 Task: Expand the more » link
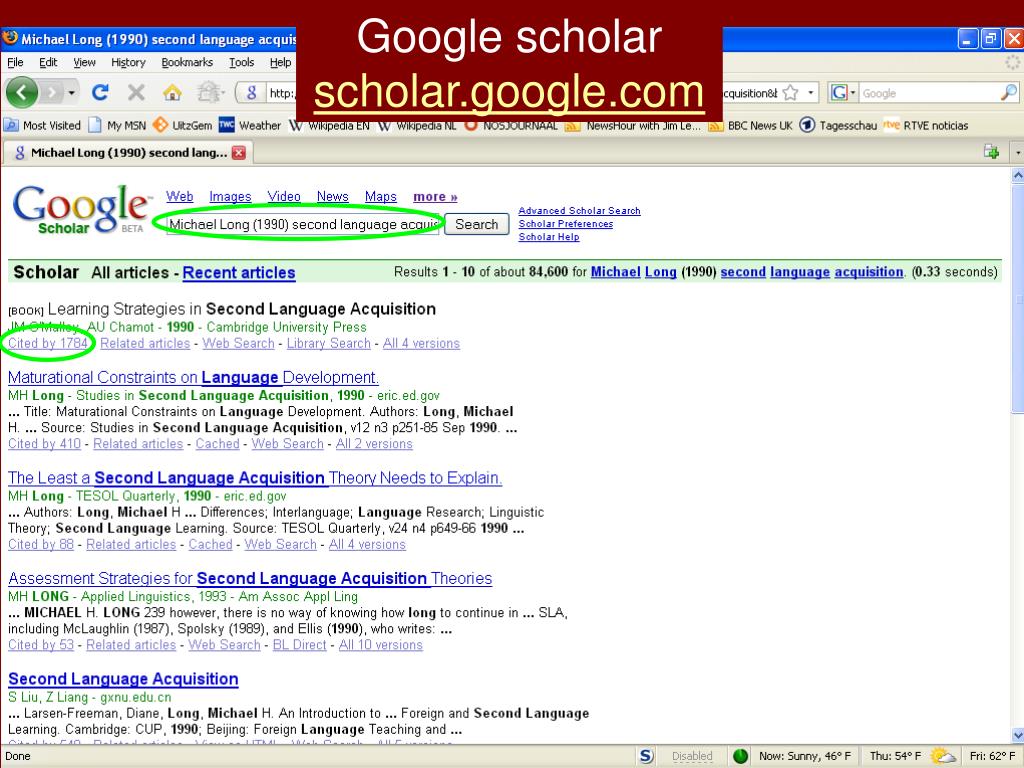pos(435,197)
